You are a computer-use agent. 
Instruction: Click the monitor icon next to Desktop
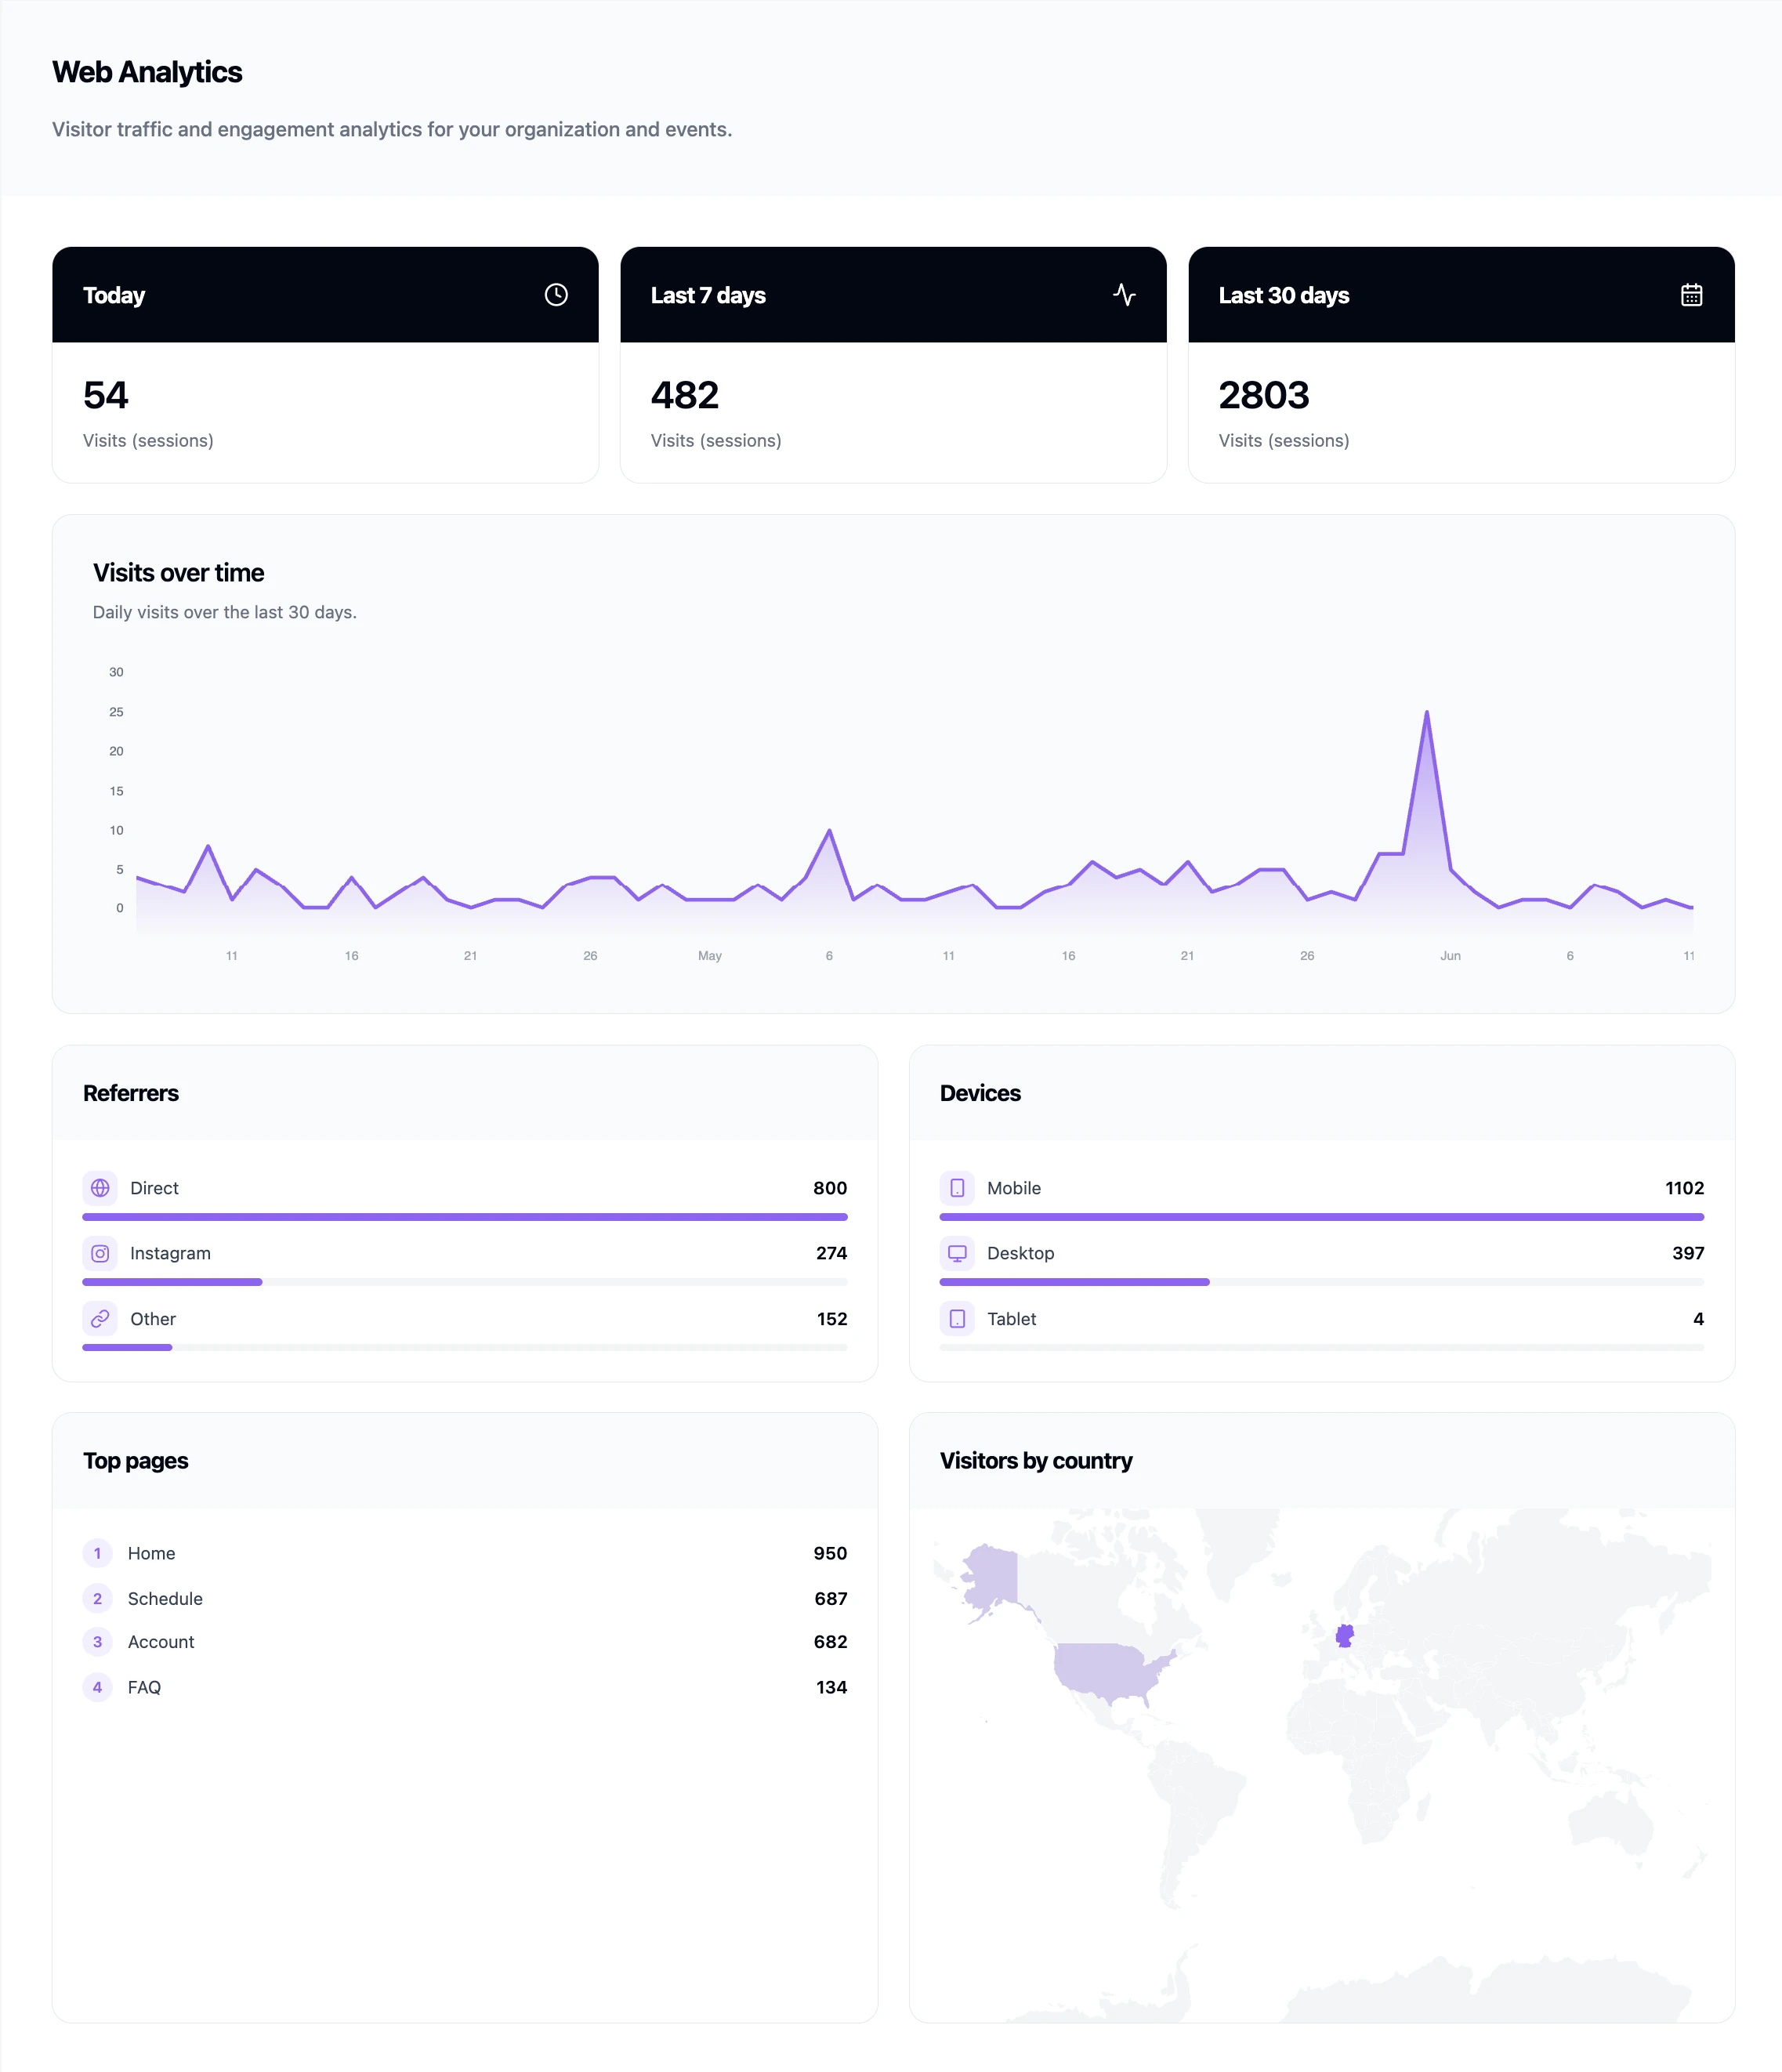(x=957, y=1253)
